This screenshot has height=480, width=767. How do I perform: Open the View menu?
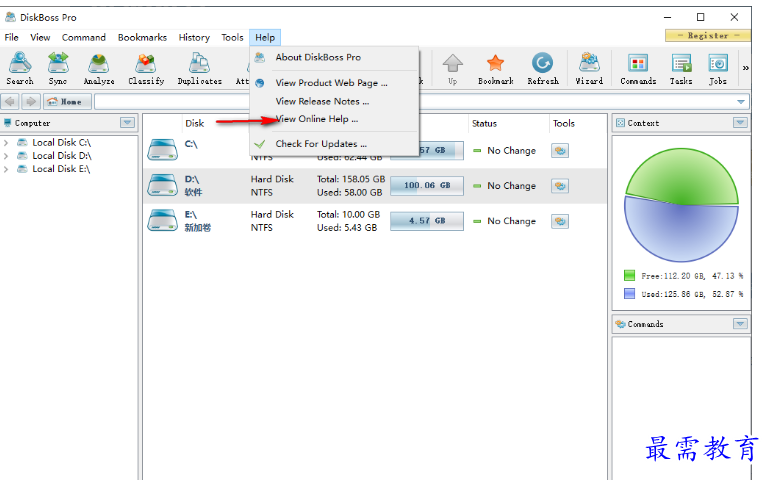click(40, 37)
